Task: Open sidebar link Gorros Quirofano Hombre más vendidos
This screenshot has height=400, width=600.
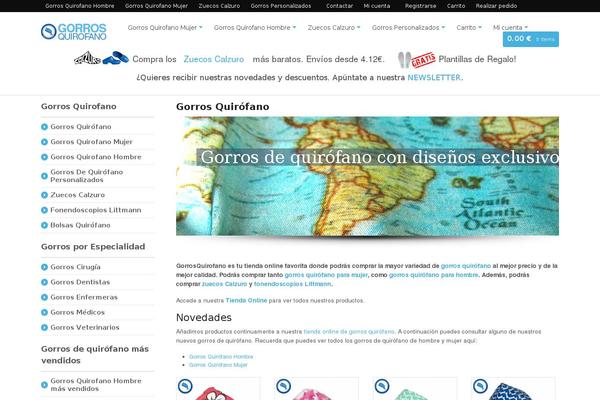Action: click(x=96, y=385)
